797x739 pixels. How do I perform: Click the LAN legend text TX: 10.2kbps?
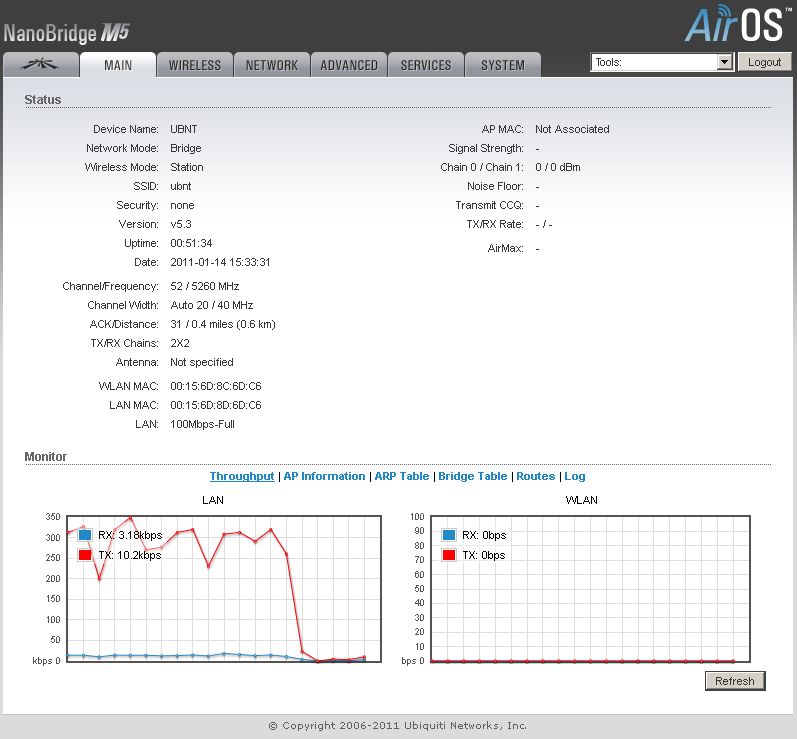tap(130, 555)
